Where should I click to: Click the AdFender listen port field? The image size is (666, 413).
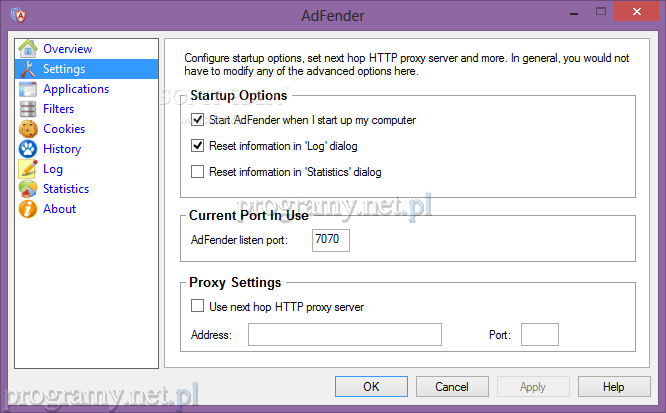331,241
